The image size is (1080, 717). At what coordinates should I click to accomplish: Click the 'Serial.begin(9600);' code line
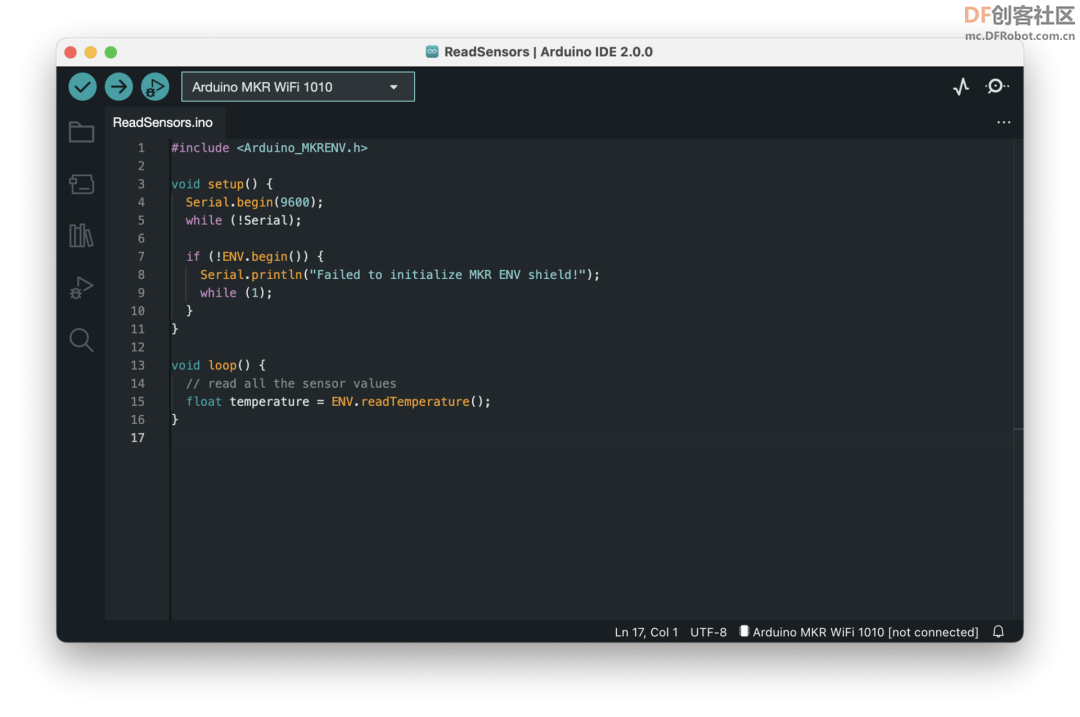pyautogui.click(x=254, y=202)
